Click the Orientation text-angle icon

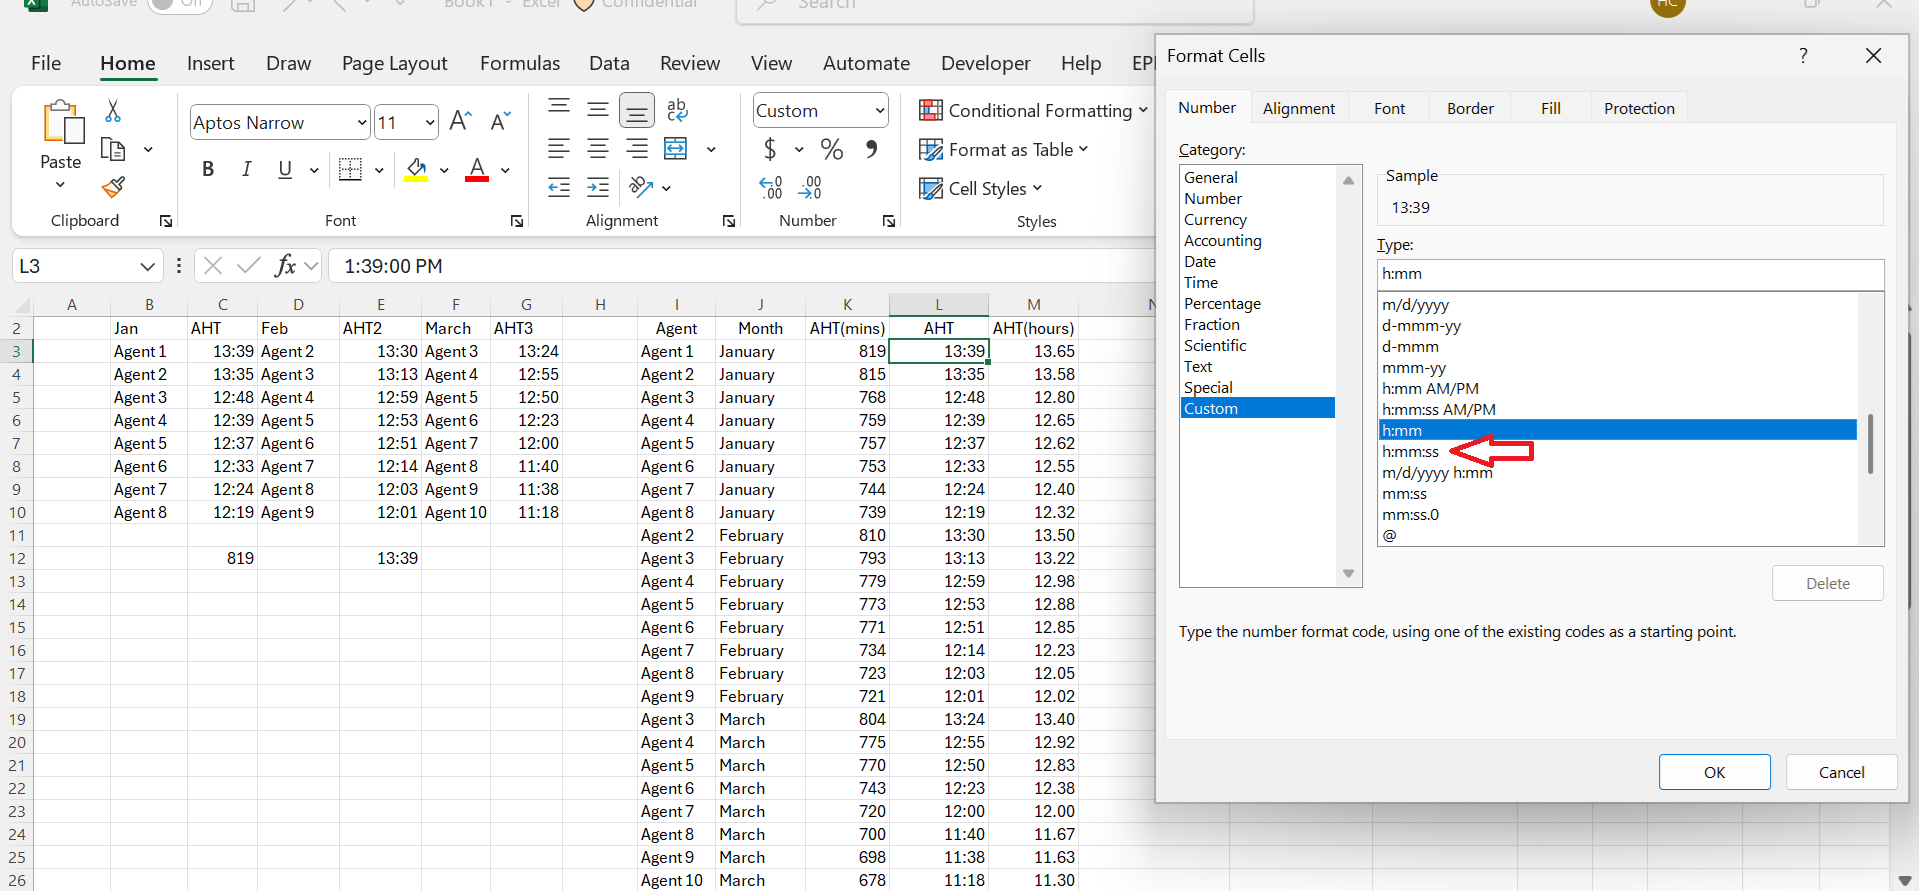(641, 187)
